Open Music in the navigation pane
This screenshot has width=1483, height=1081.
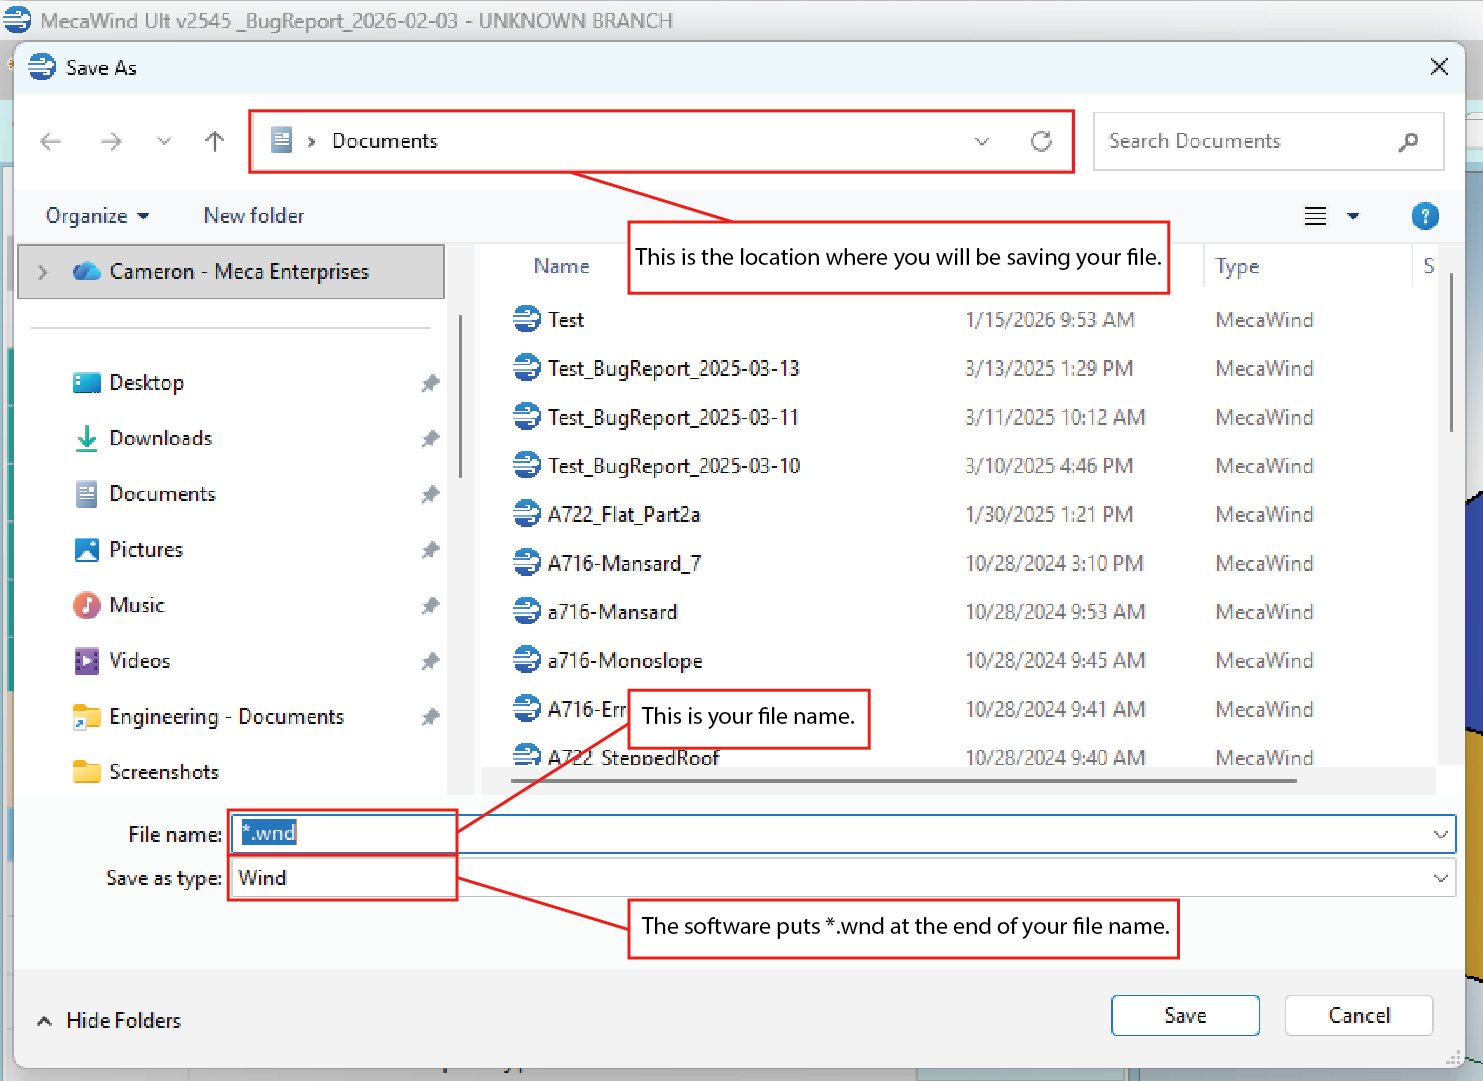(x=136, y=605)
